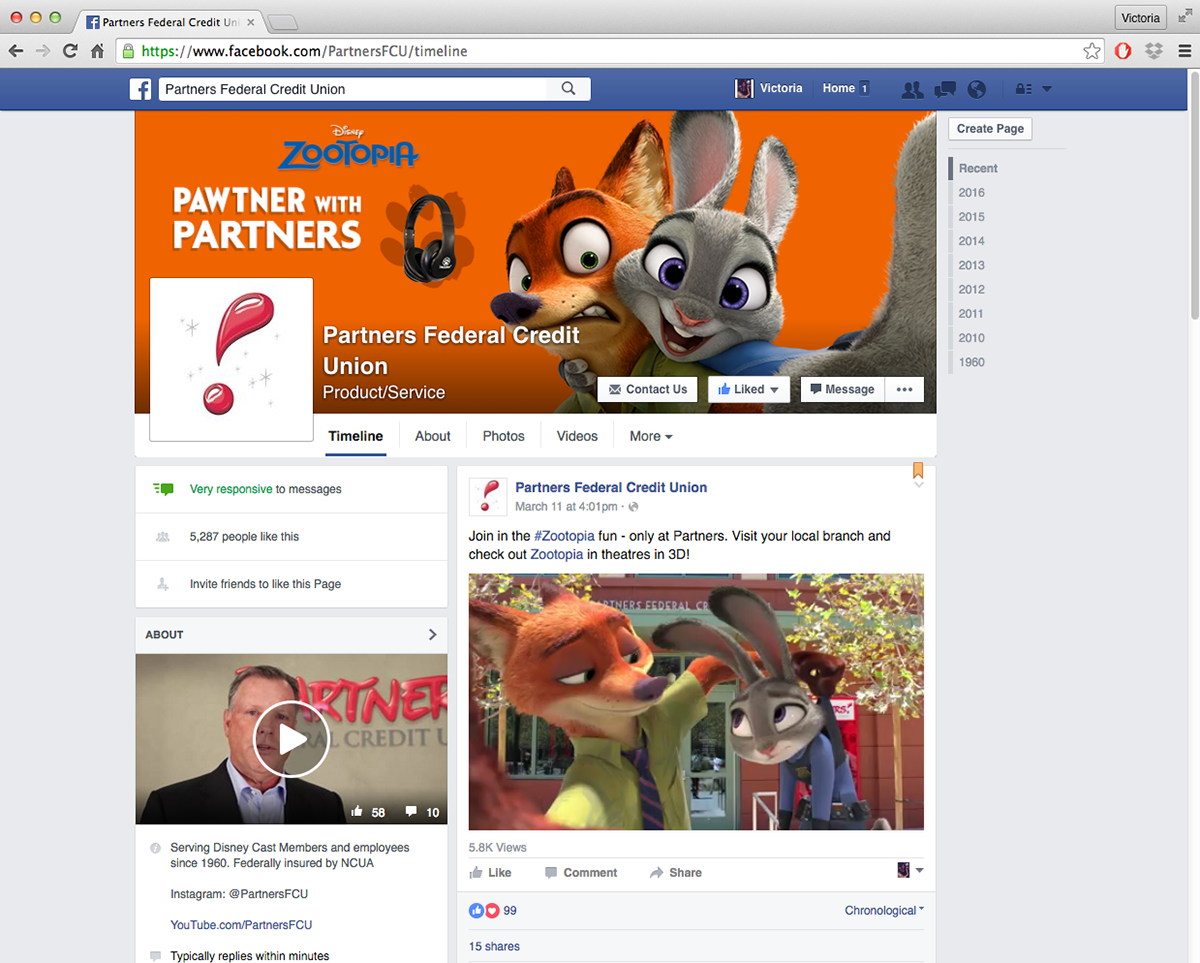This screenshot has width=1200, height=963.
Task: Jump to 2014 in timeline
Action: pyautogui.click(x=972, y=241)
